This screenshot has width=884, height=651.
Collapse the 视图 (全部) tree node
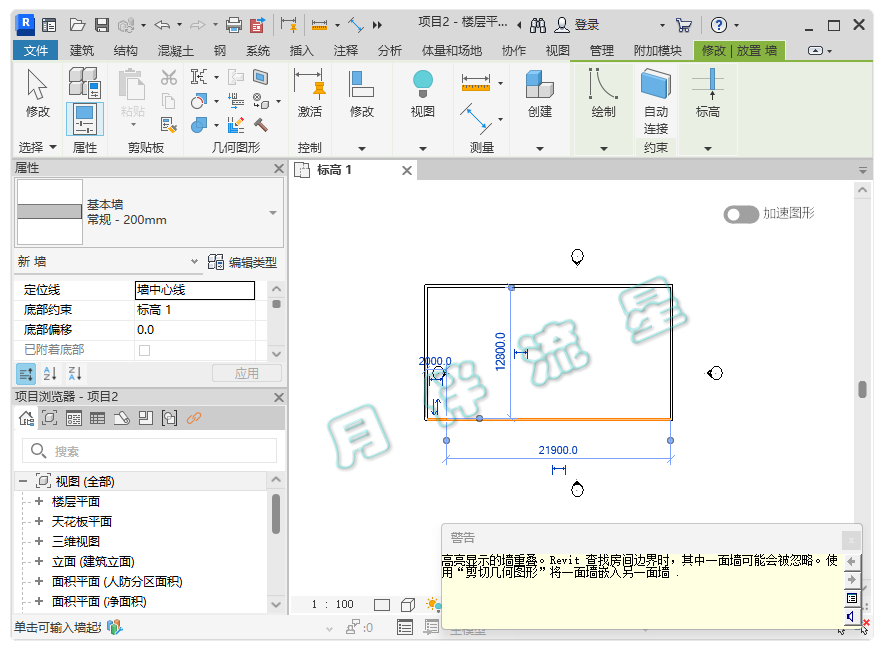23,482
